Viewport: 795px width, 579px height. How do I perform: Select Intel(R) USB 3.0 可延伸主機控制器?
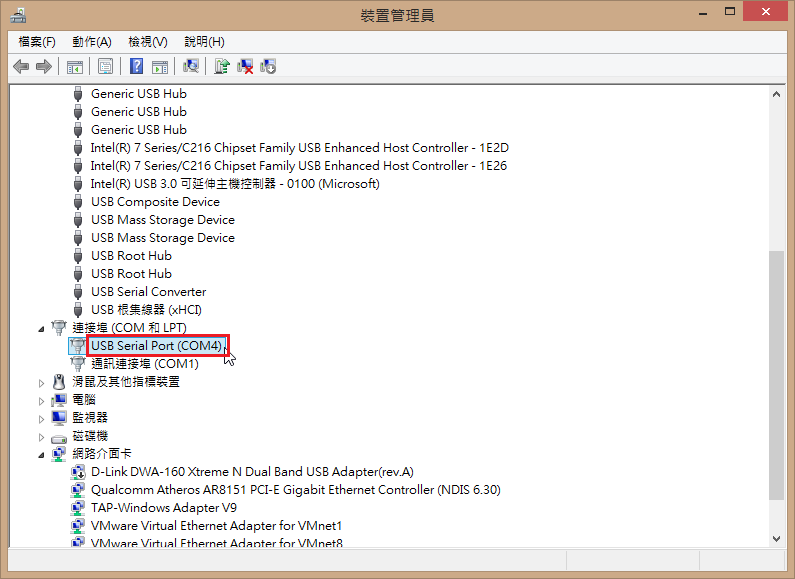[235, 184]
